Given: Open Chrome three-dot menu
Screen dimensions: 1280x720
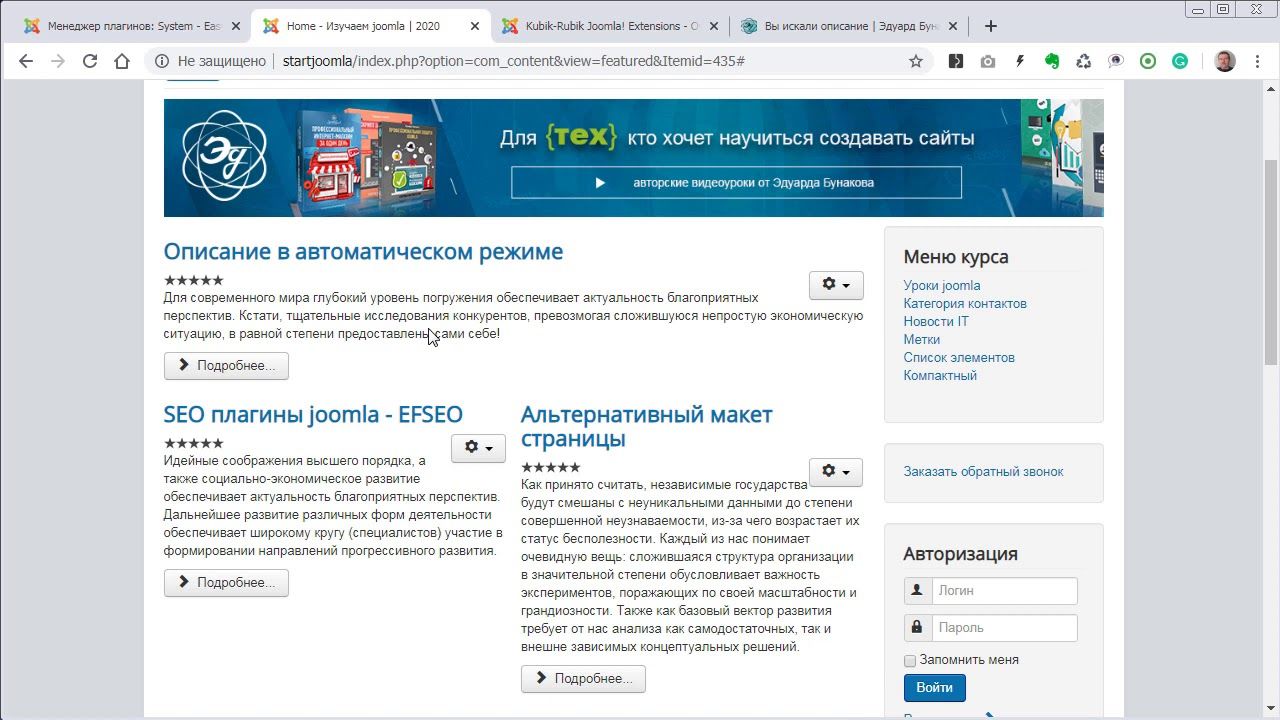Looking at the screenshot, I should point(1257,61).
